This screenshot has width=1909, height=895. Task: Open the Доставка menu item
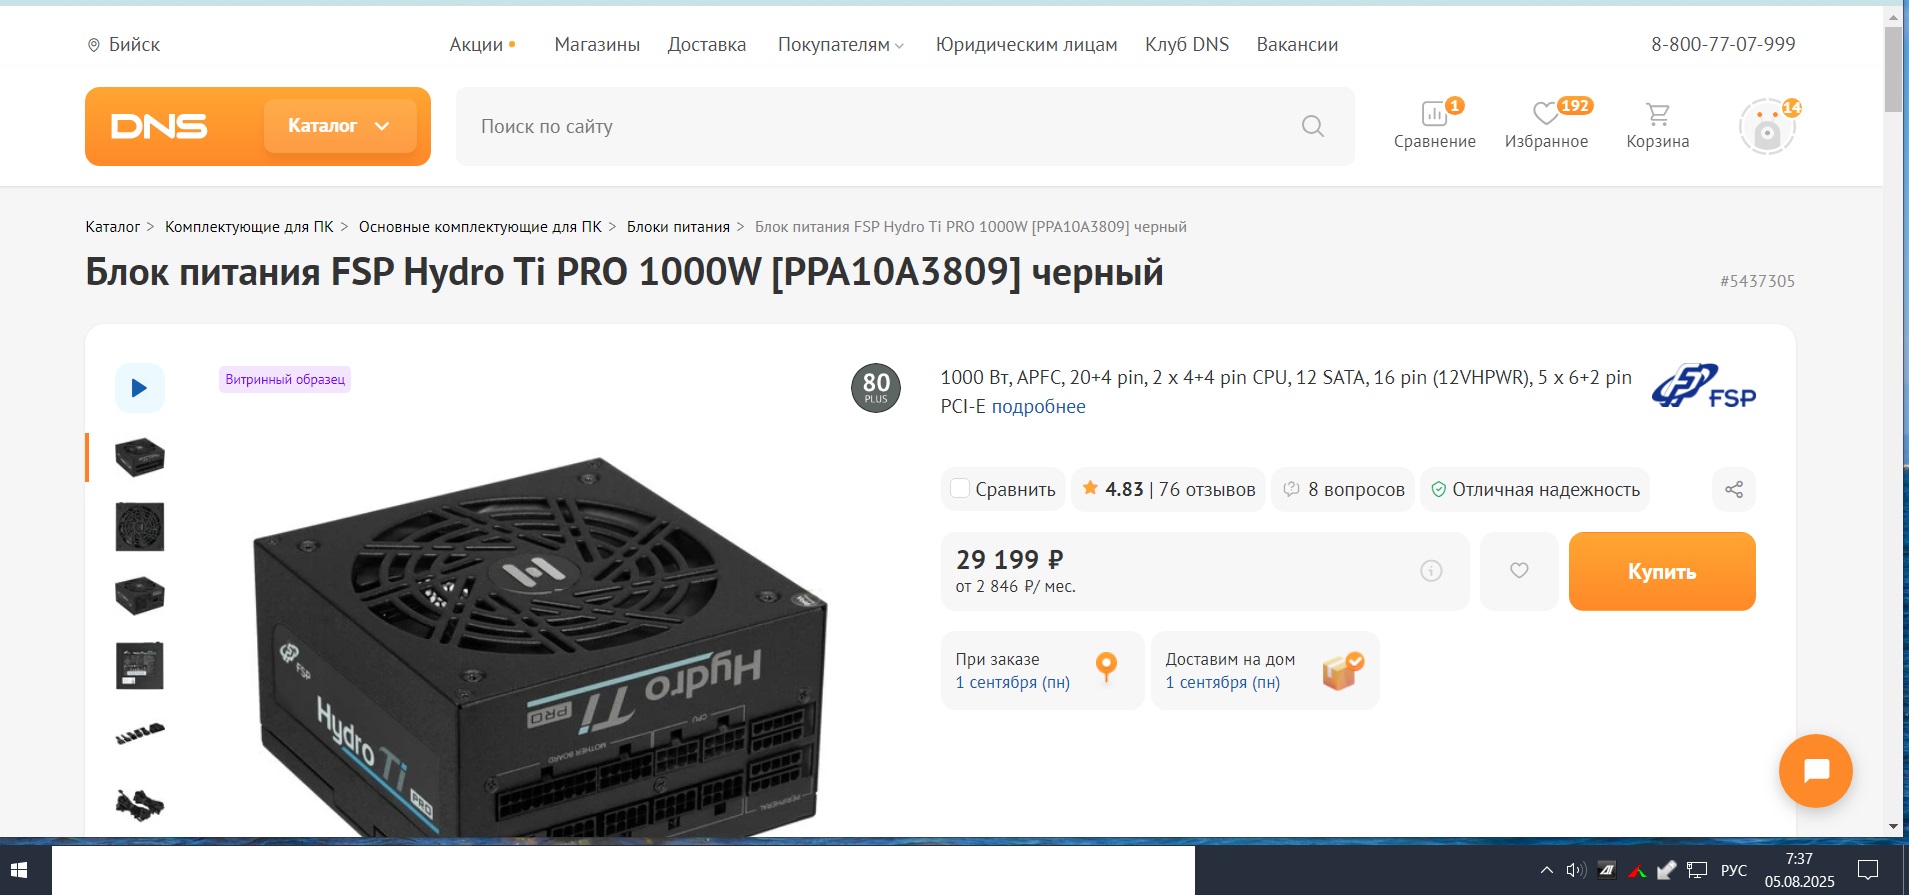[x=707, y=45]
